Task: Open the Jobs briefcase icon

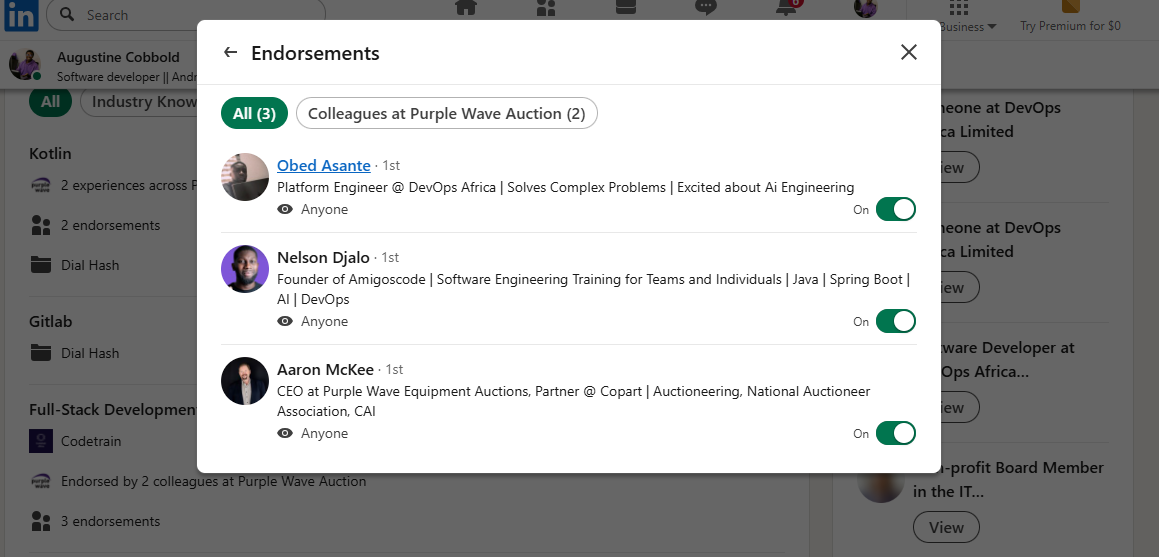Action: 626,7
